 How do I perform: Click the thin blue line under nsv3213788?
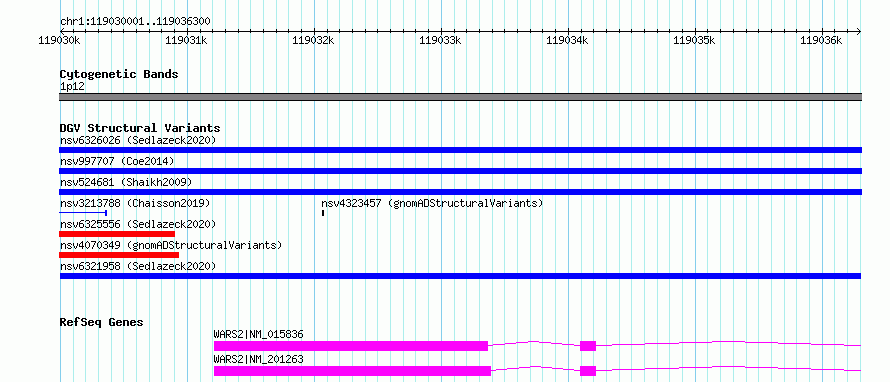coord(83,213)
